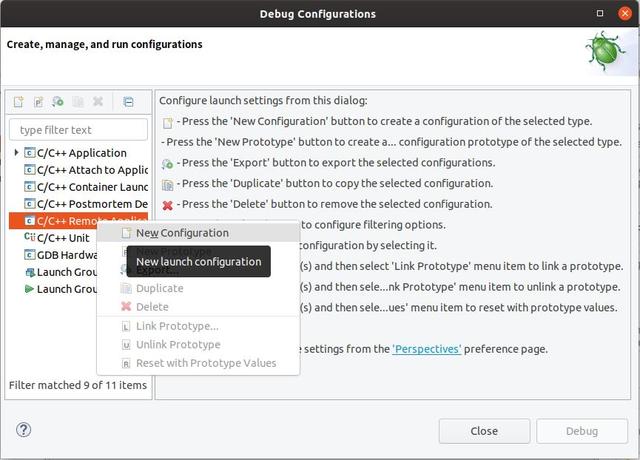Screen dimensions: 640x460
Task: Click the type filter text field
Action: click(78, 130)
